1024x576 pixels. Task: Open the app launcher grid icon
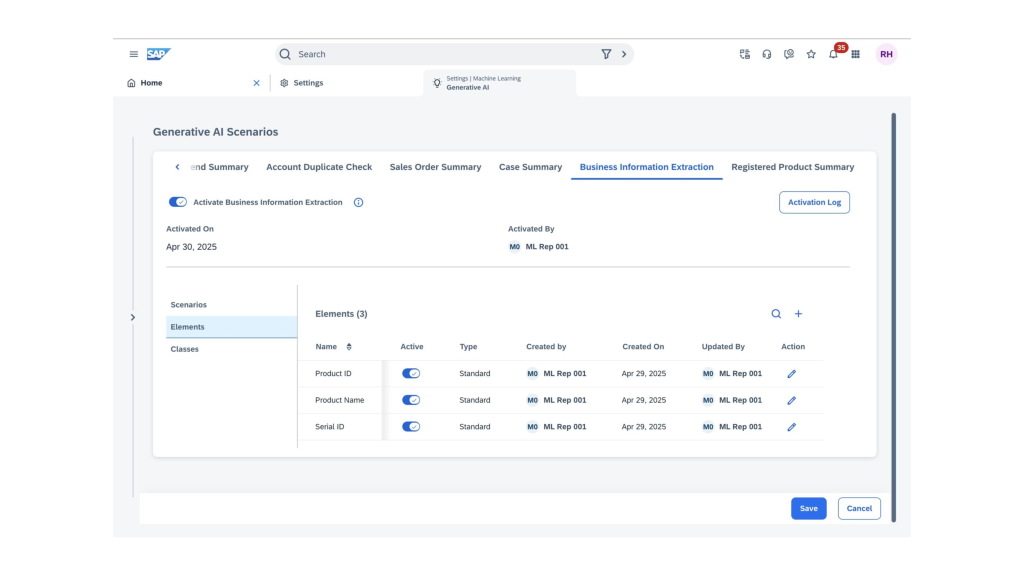click(x=856, y=54)
